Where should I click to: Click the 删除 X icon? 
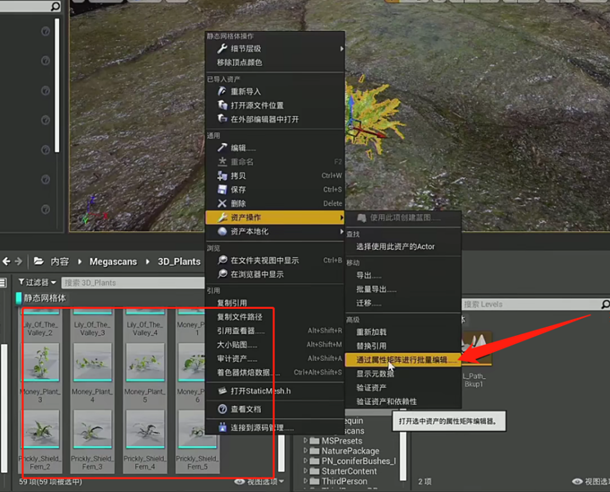click(222, 203)
